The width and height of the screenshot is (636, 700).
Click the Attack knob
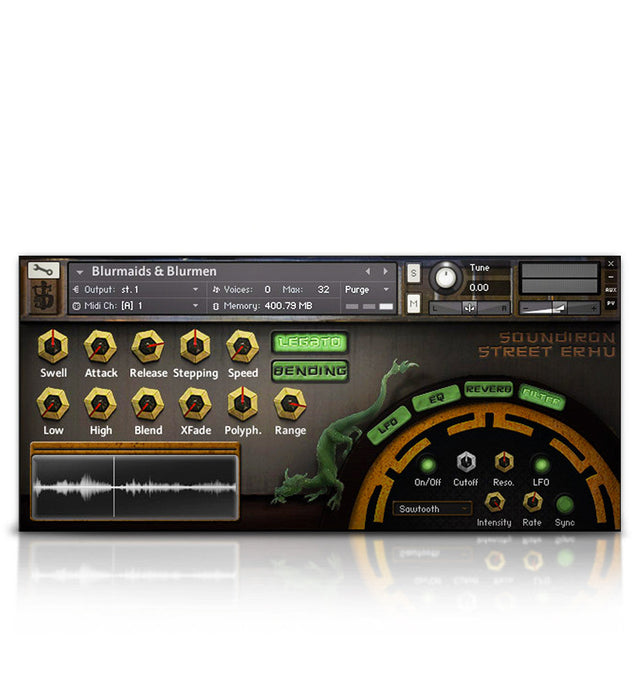100,346
